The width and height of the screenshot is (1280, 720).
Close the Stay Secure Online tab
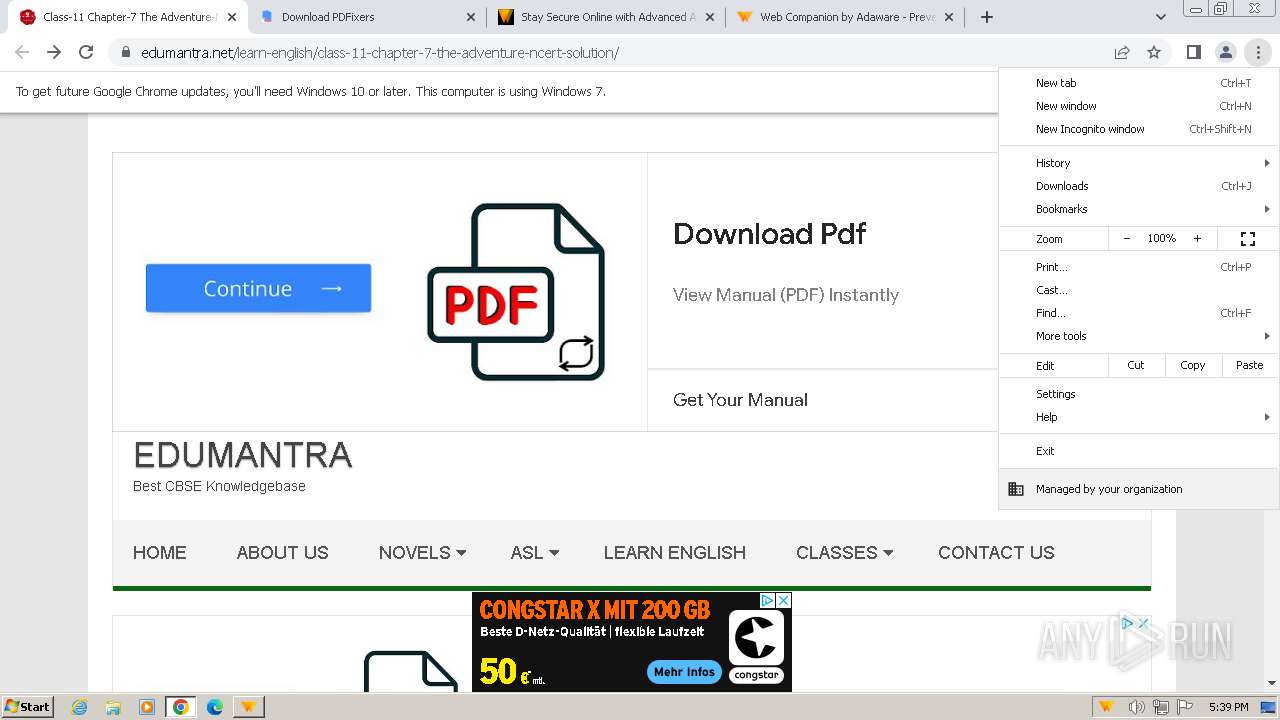click(x=710, y=17)
